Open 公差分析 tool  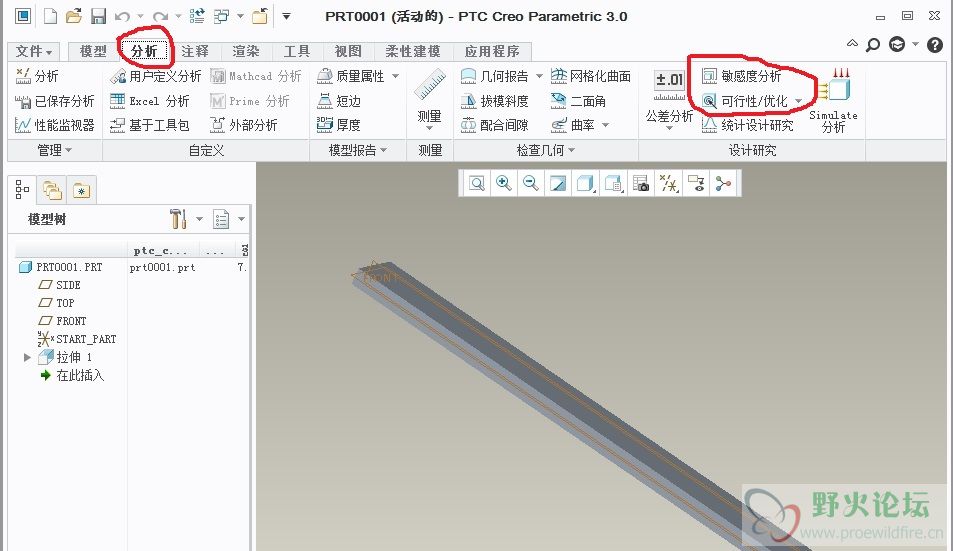coord(669,99)
